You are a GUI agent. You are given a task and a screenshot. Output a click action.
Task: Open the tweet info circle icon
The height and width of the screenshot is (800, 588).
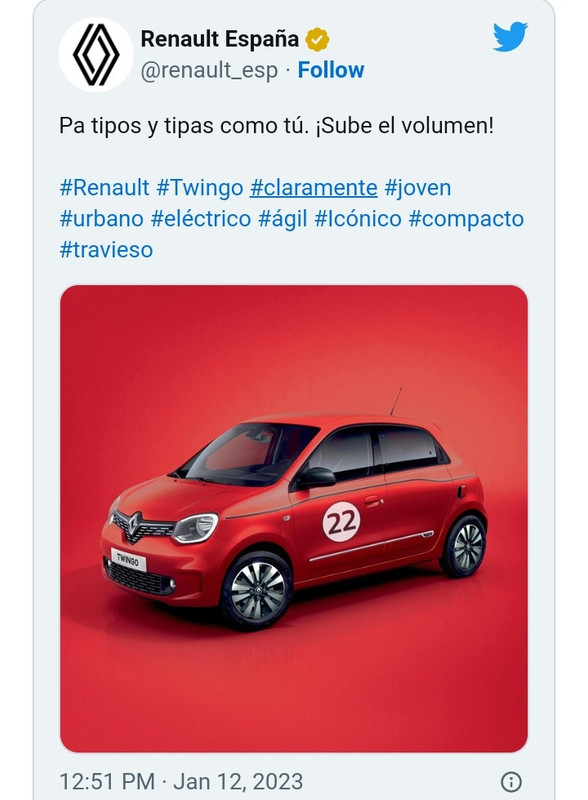coord(511,781)
